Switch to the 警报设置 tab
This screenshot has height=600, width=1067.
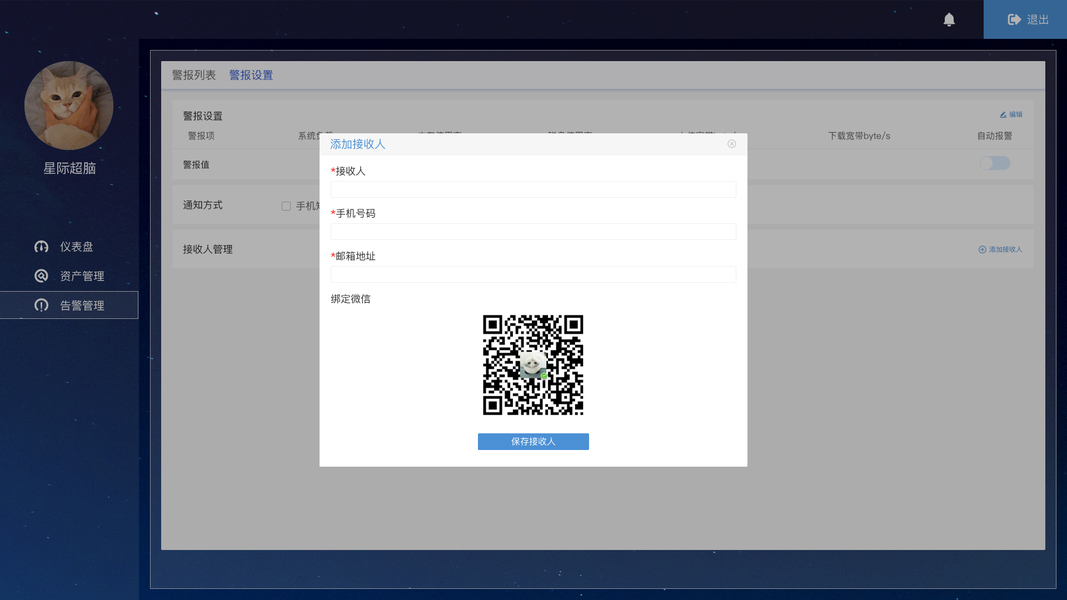(x=251, y=75)
